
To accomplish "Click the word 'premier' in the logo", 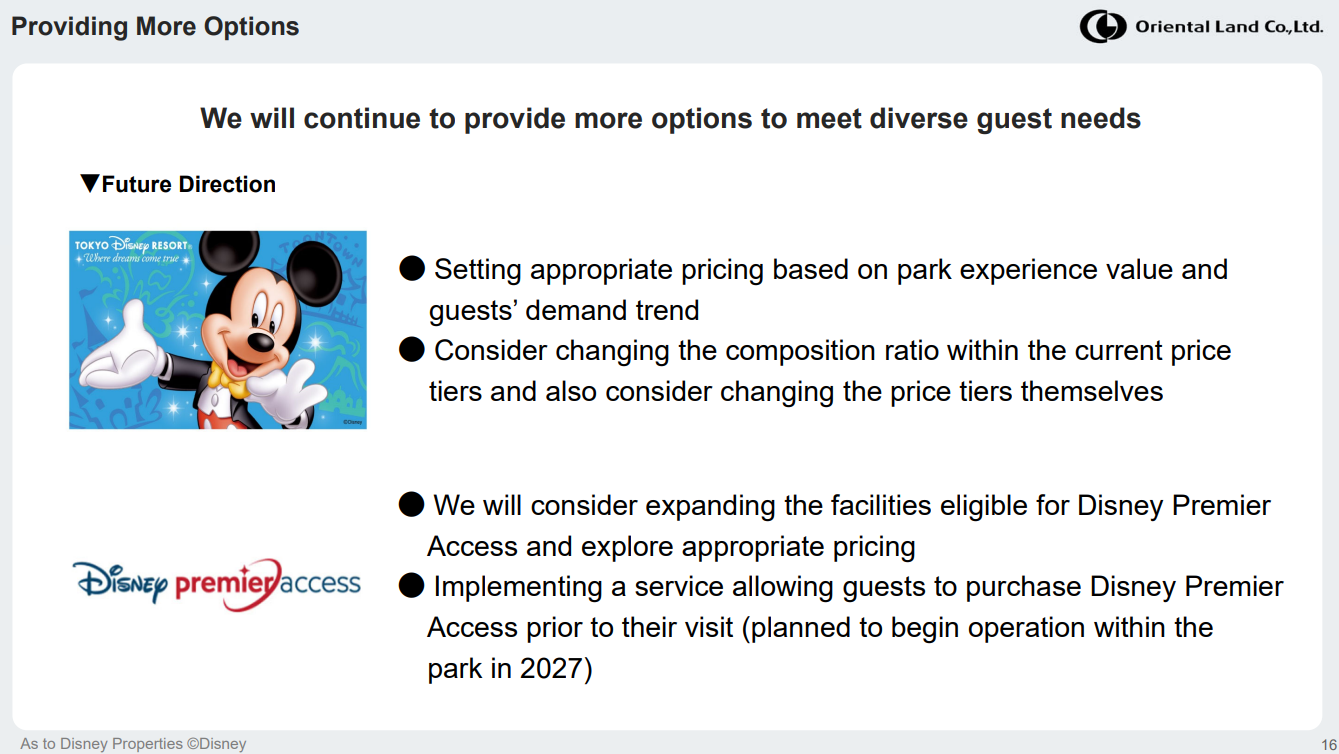I will coord(224,583).
